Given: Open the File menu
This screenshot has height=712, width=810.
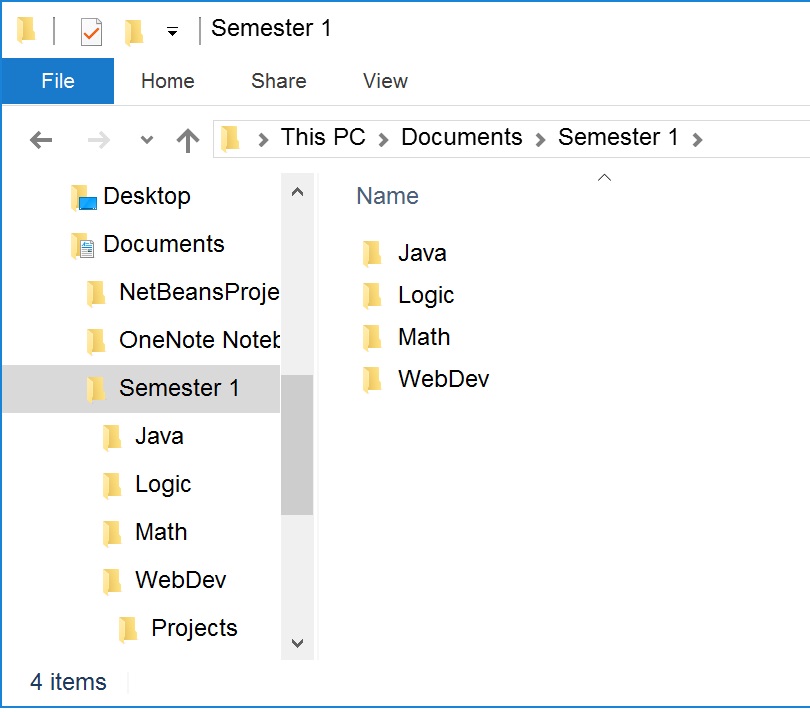Looking at the screenshot, I should [x=57, y=81].
